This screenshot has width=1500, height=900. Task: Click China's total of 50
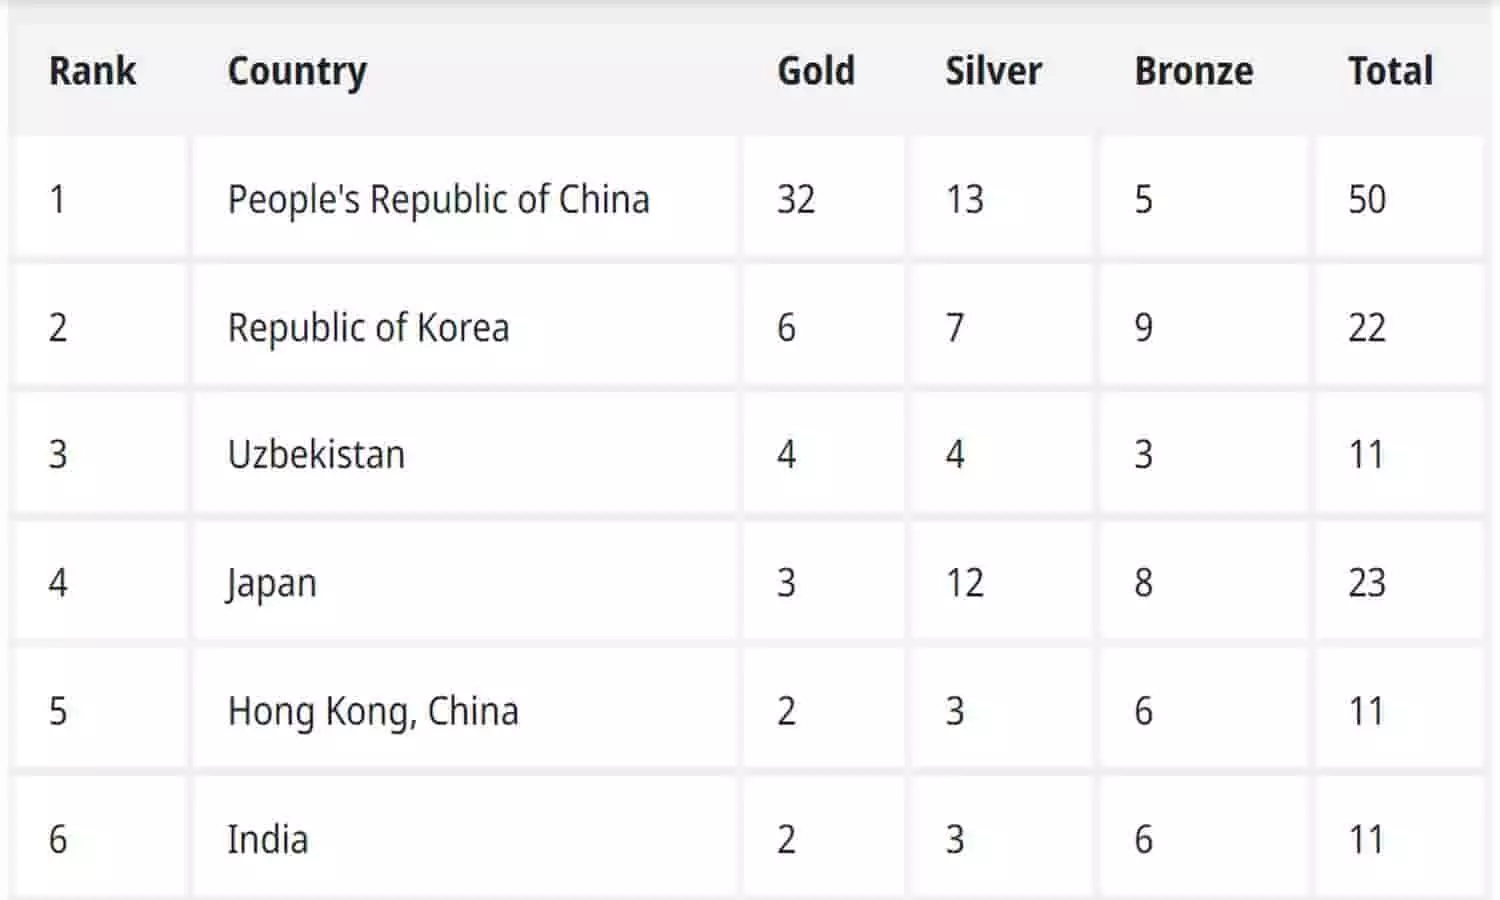(1367, 199)
